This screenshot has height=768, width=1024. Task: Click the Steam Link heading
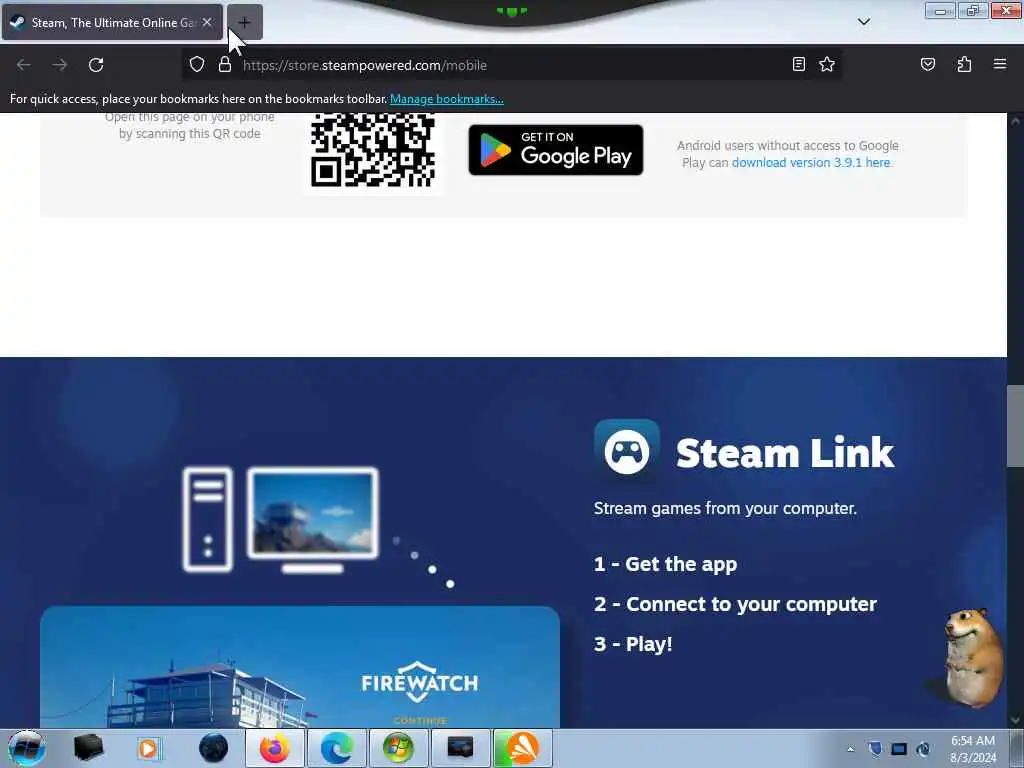[785, 453]
